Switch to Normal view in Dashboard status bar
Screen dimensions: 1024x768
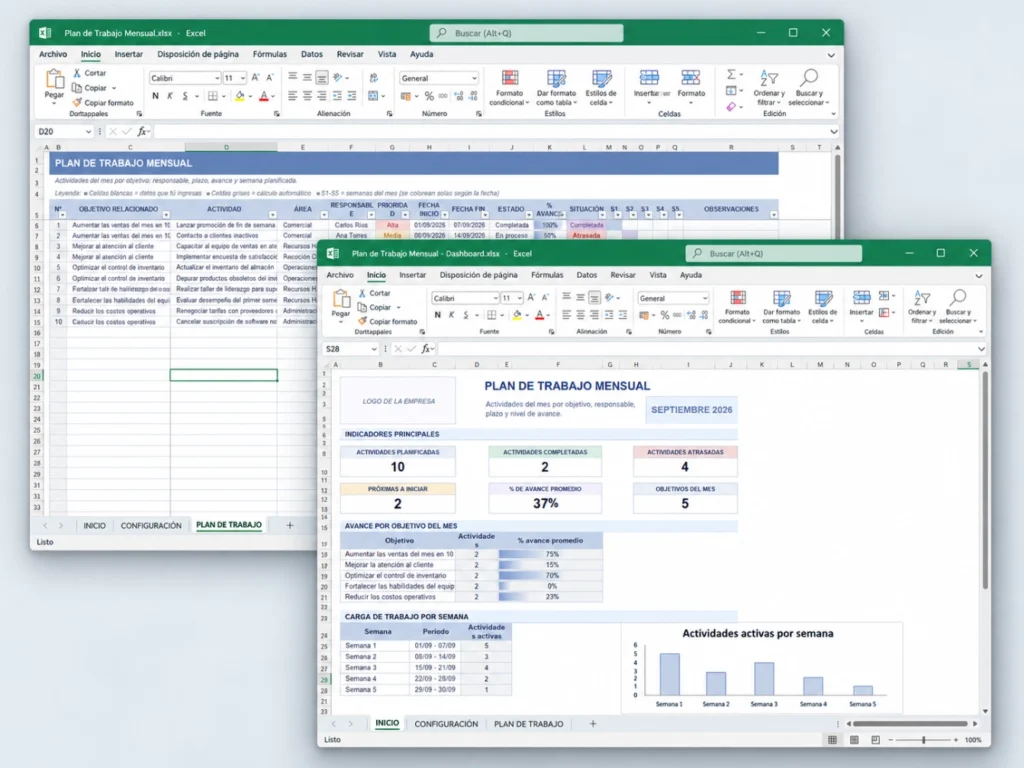click(832, 740)
